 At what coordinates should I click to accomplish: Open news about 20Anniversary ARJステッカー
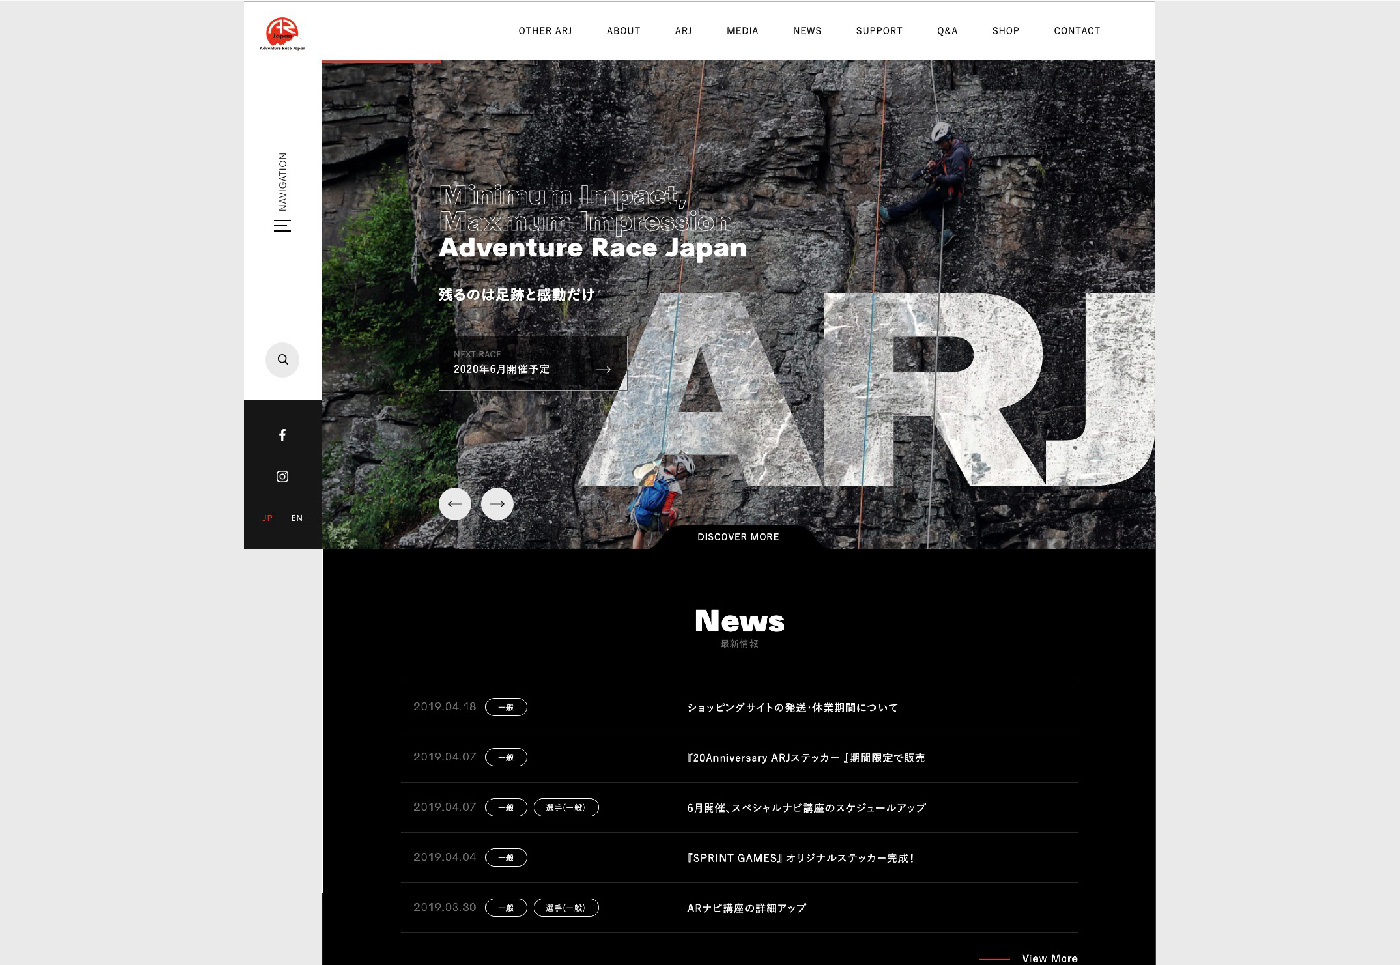(806, 758)
